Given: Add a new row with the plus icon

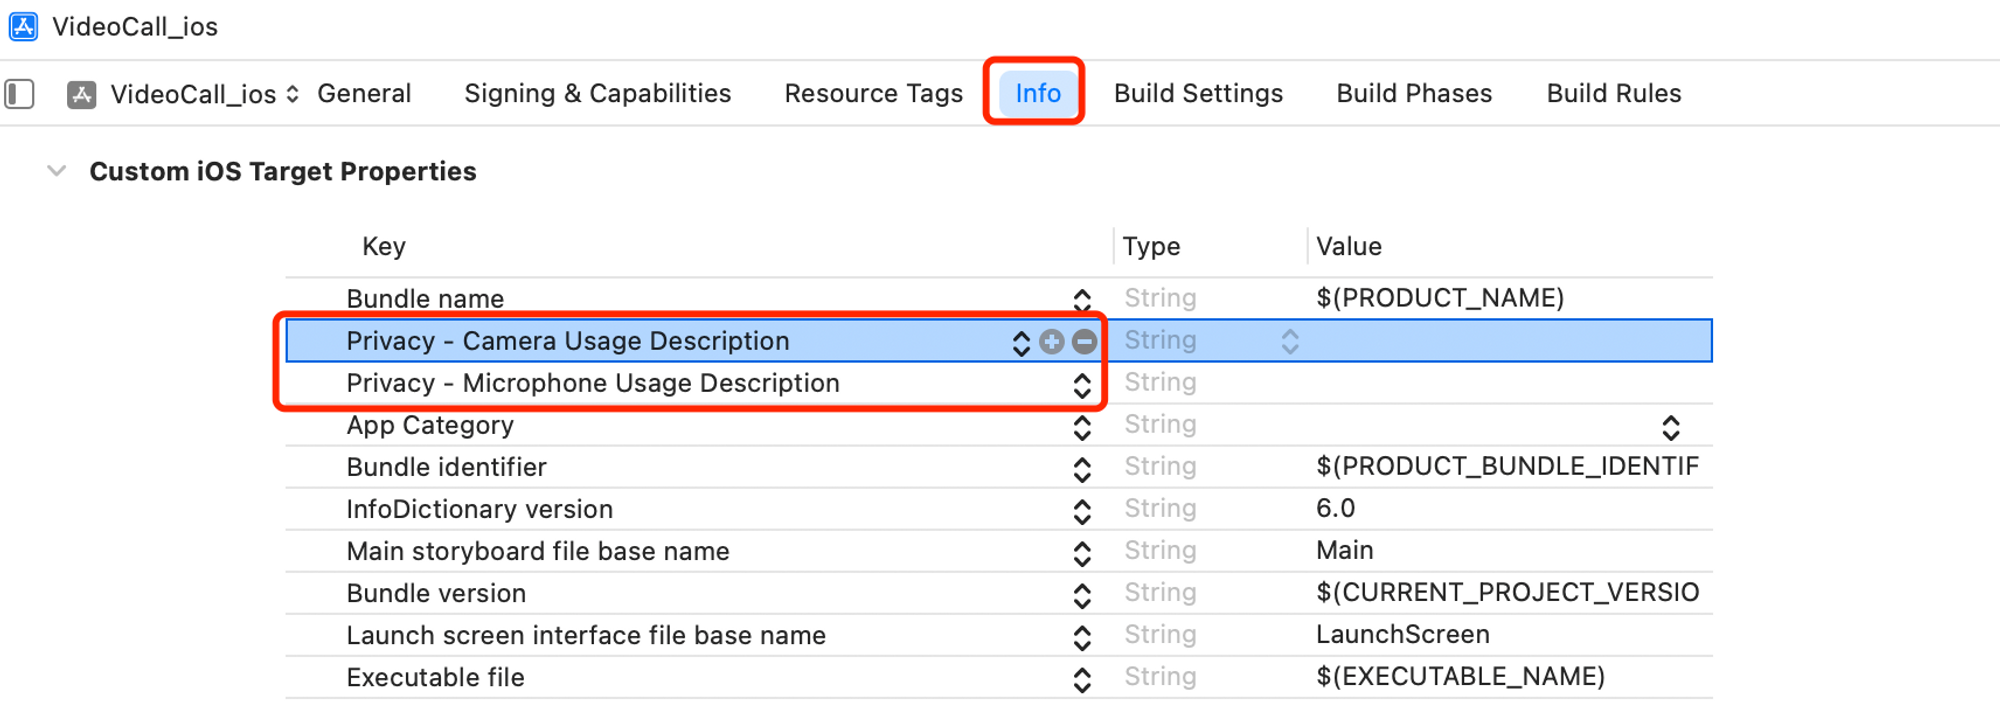Looking at the screenshot, I should pyautogui.click(x=1052, y=342).
